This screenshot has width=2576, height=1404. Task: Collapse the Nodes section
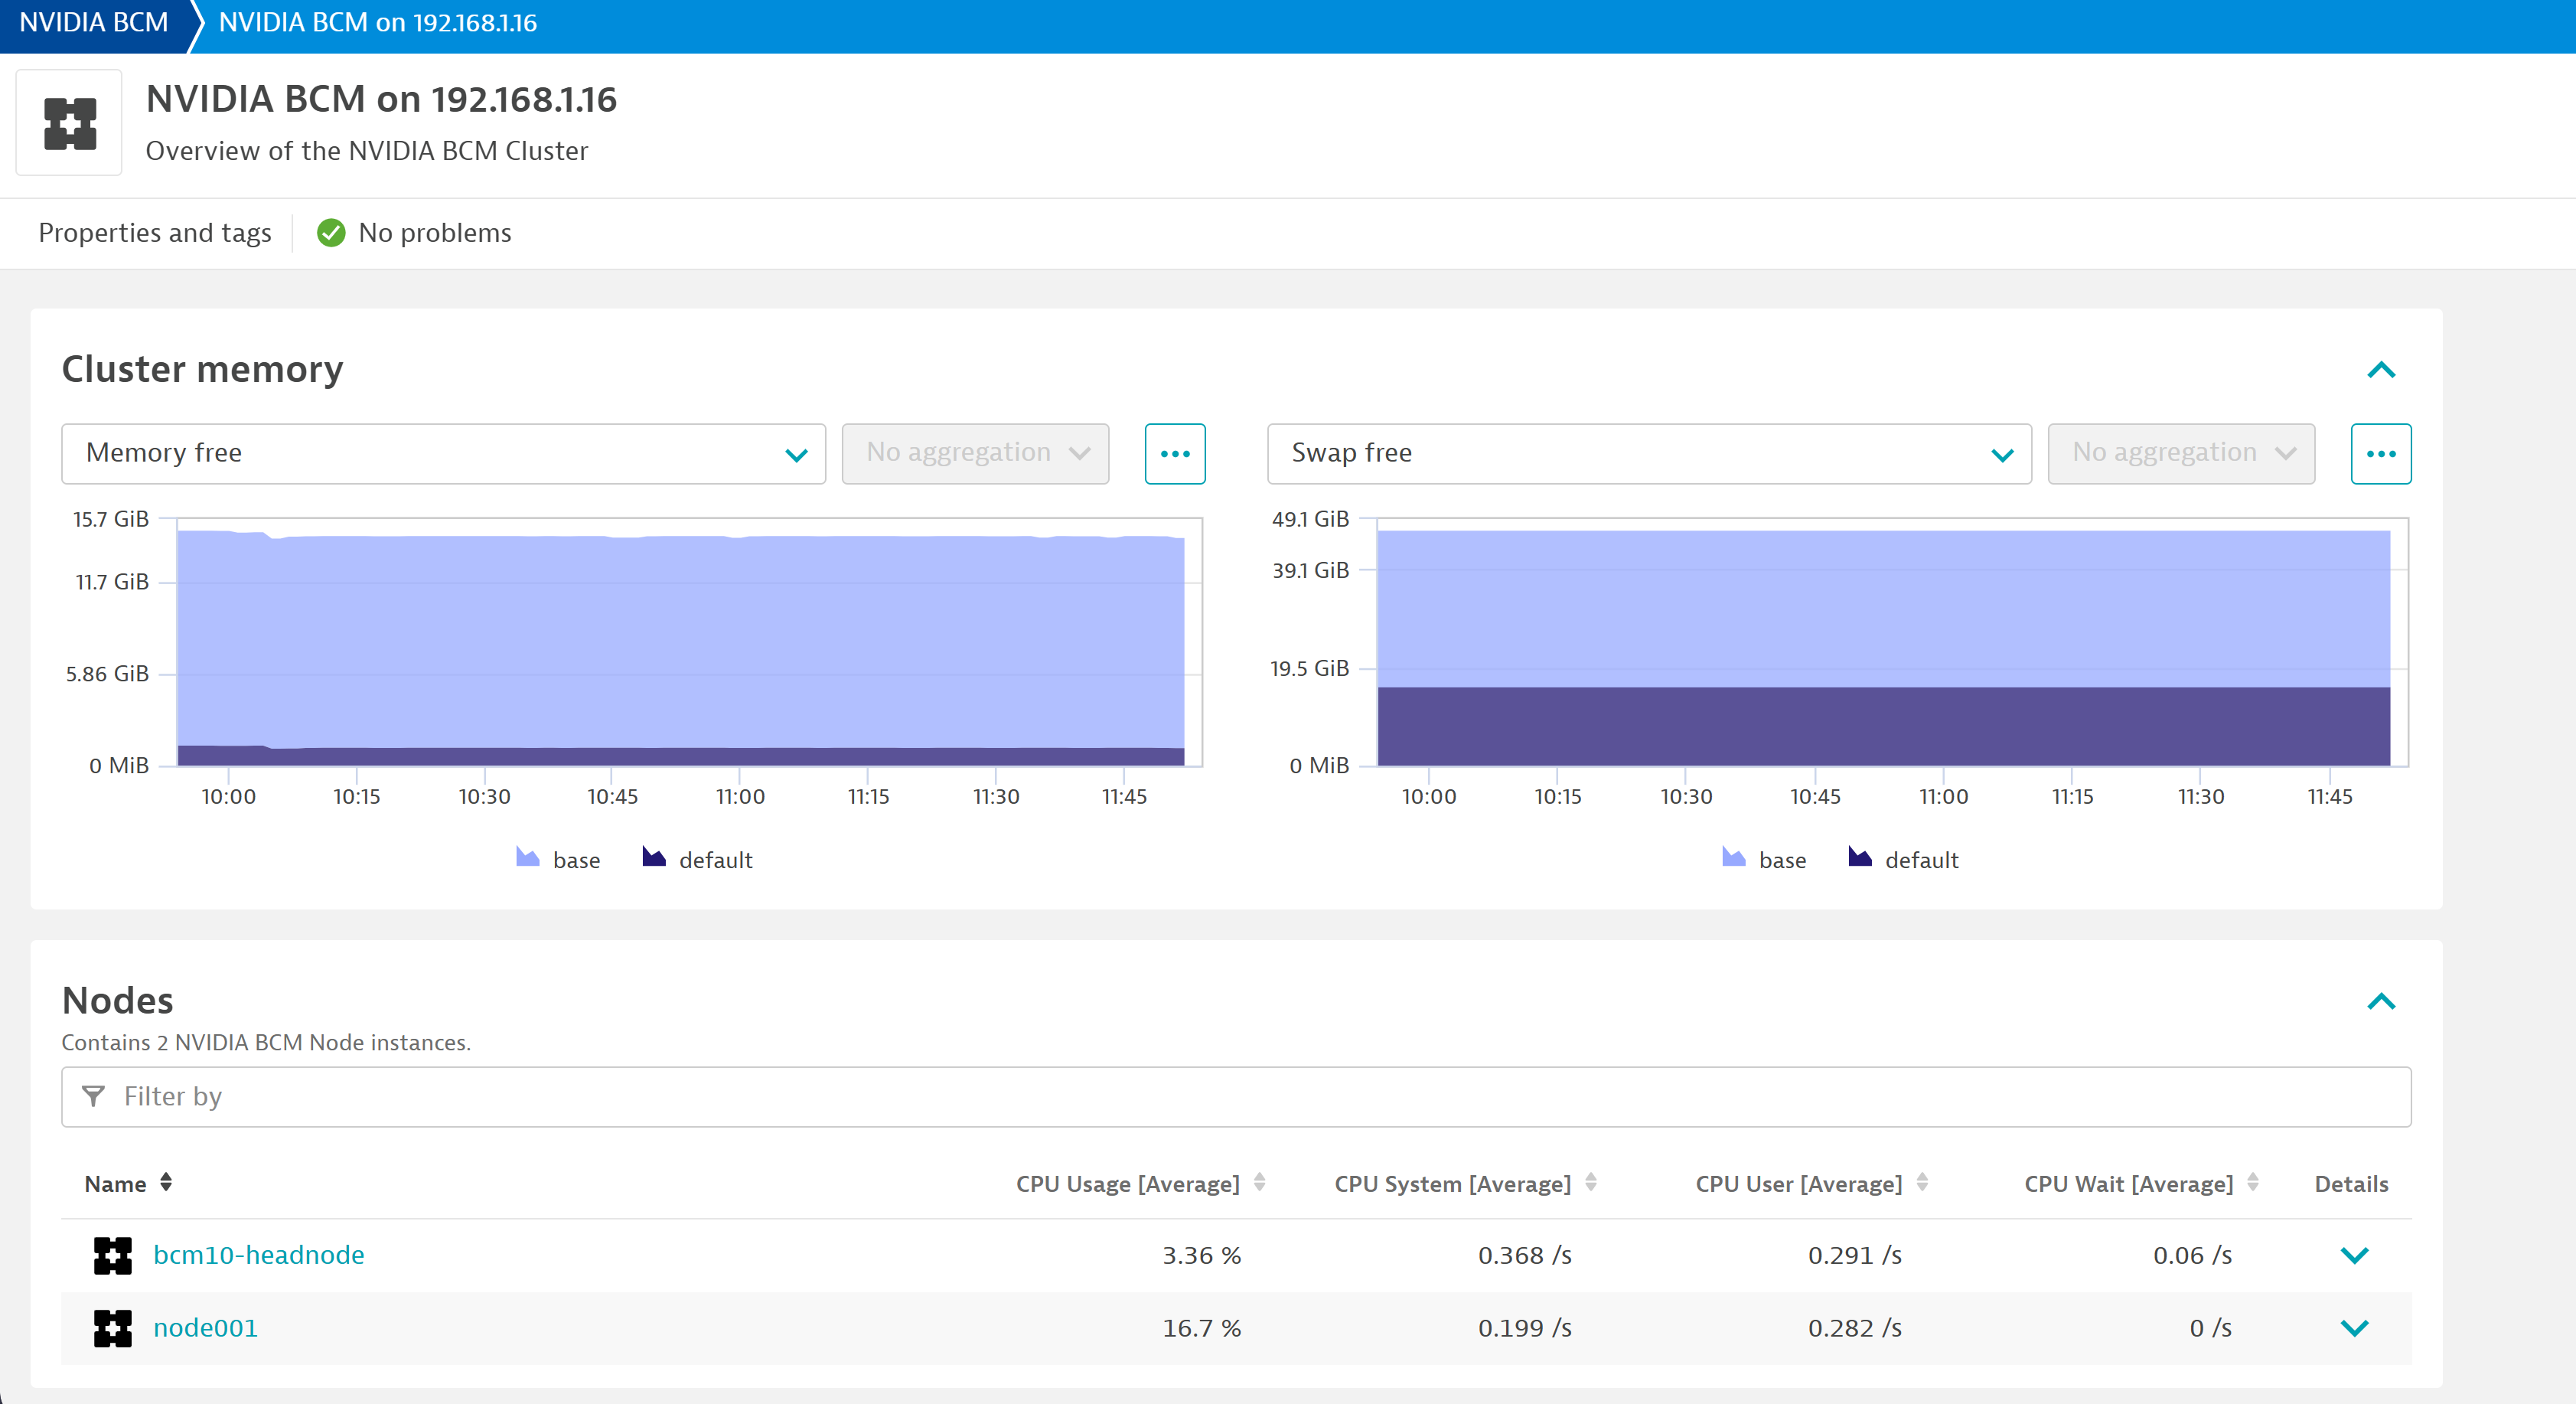[2381, 1001]
